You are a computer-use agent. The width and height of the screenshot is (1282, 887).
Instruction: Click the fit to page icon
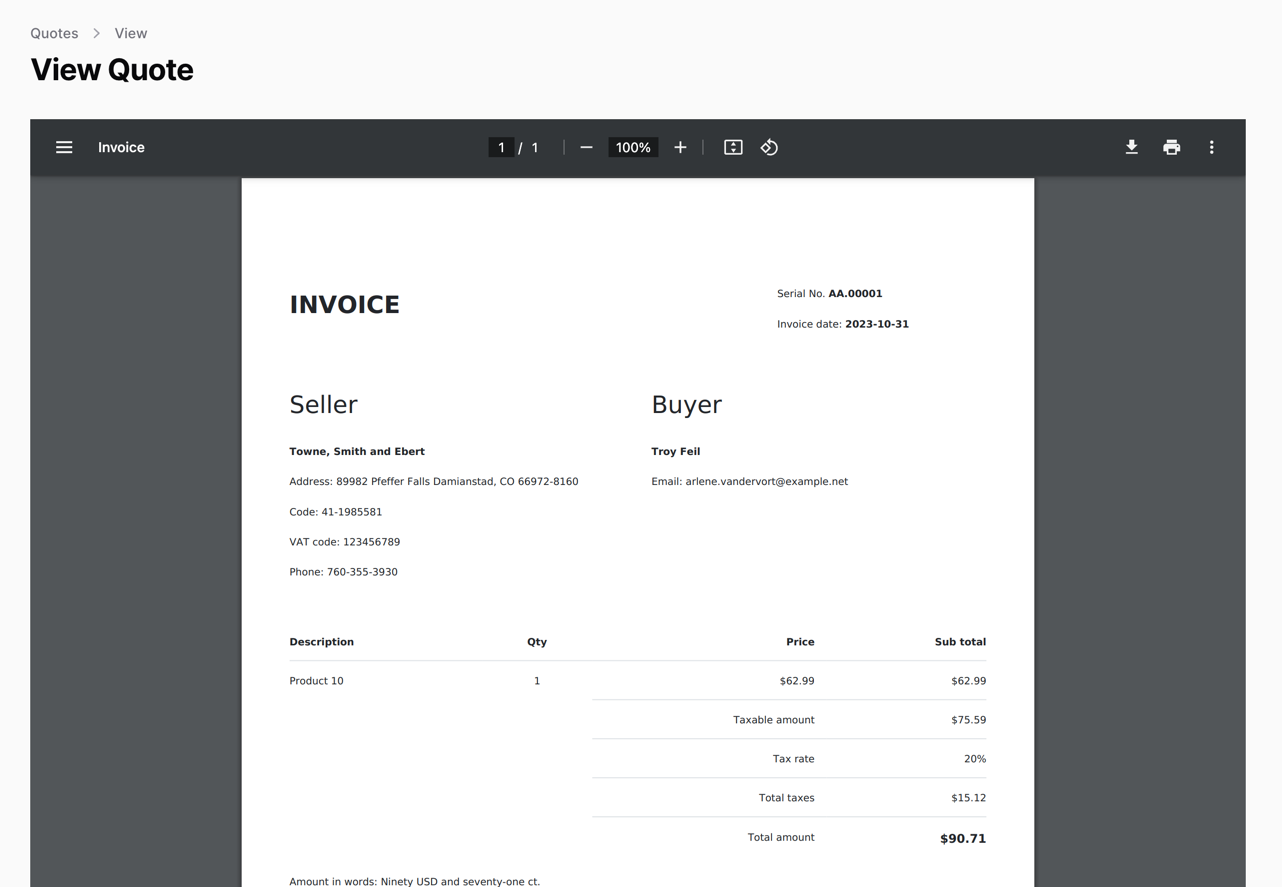[733, 147]
